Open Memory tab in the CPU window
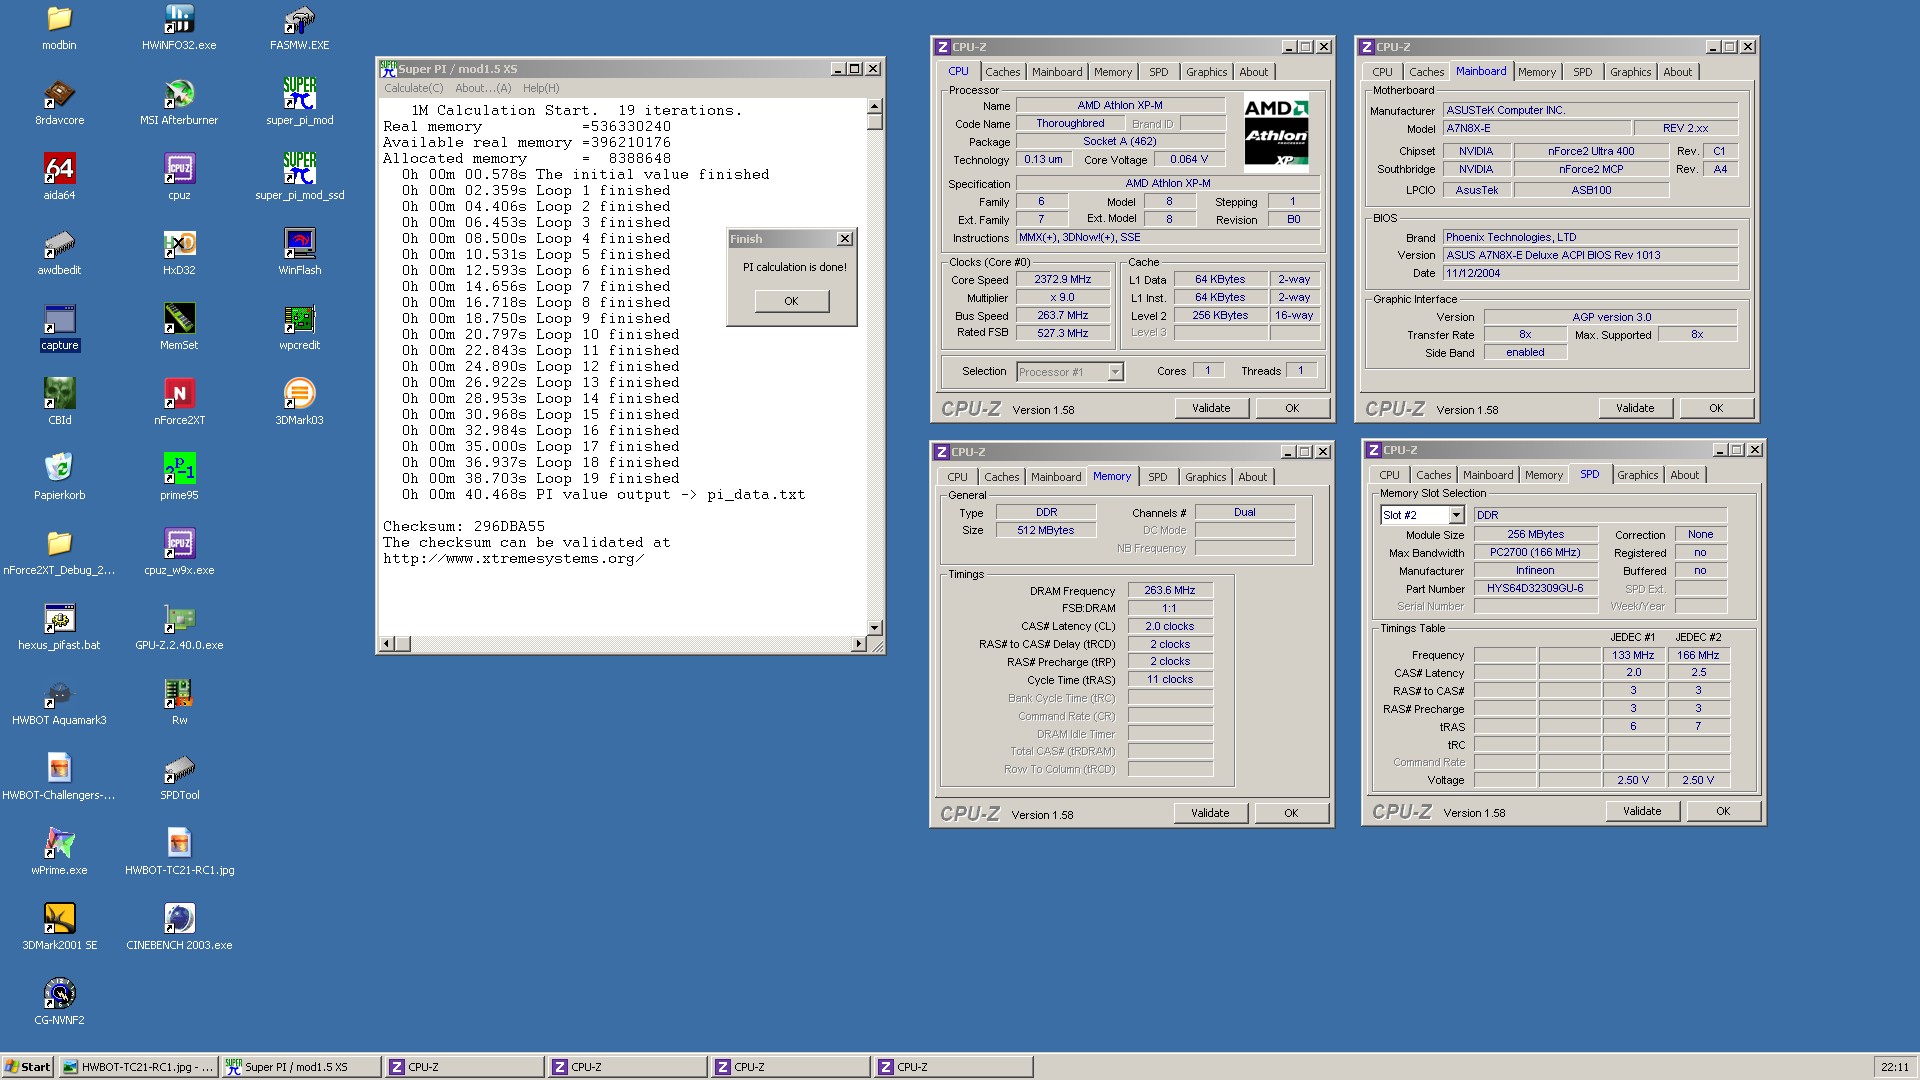The image size is (1920, 1080). point(1112,72)
